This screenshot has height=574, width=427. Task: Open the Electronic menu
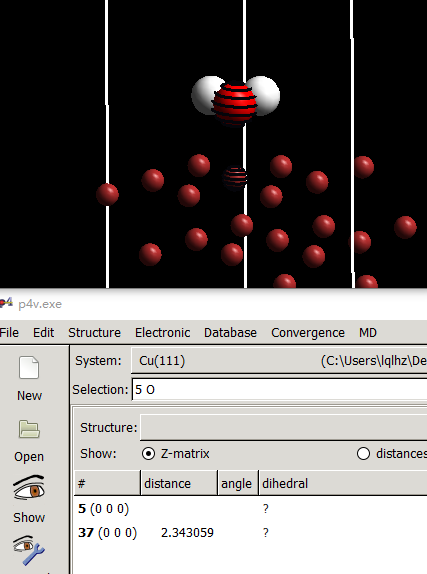click(163, 332)
